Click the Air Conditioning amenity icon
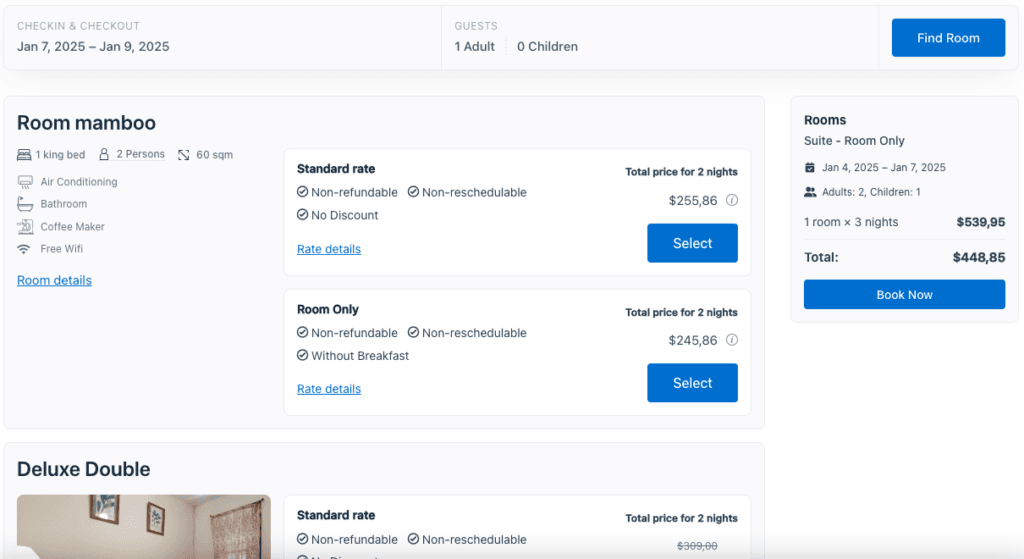The width and height of the screenshot is (1024, 559). point(25,182)
